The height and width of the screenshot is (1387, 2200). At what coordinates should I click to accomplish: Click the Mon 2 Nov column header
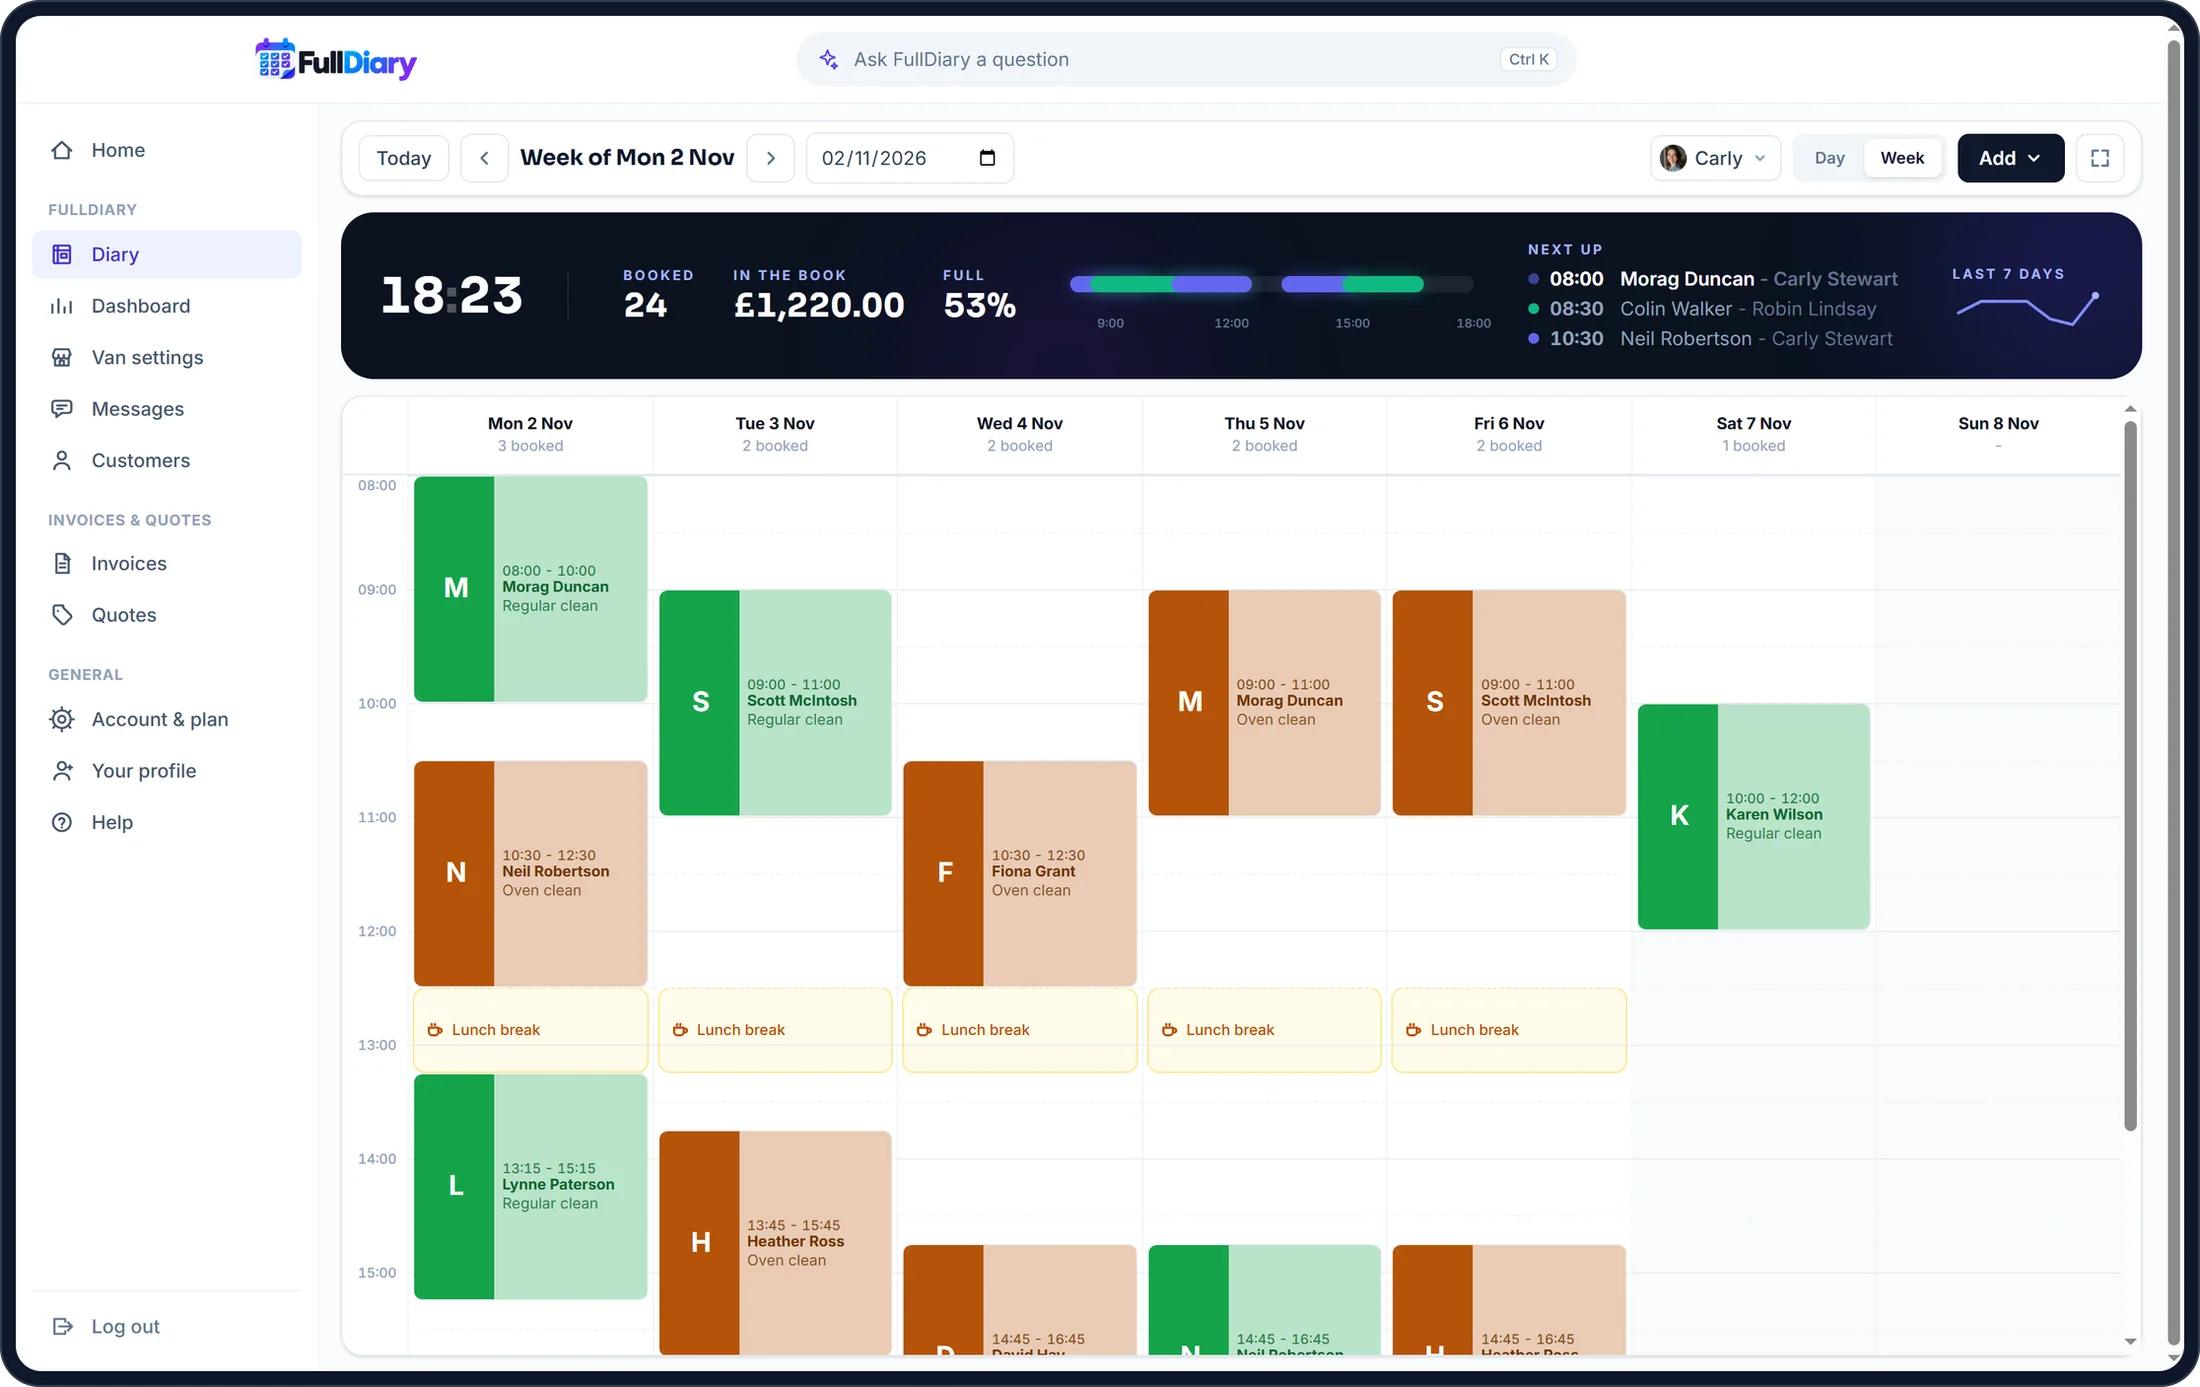click(530, 434)
